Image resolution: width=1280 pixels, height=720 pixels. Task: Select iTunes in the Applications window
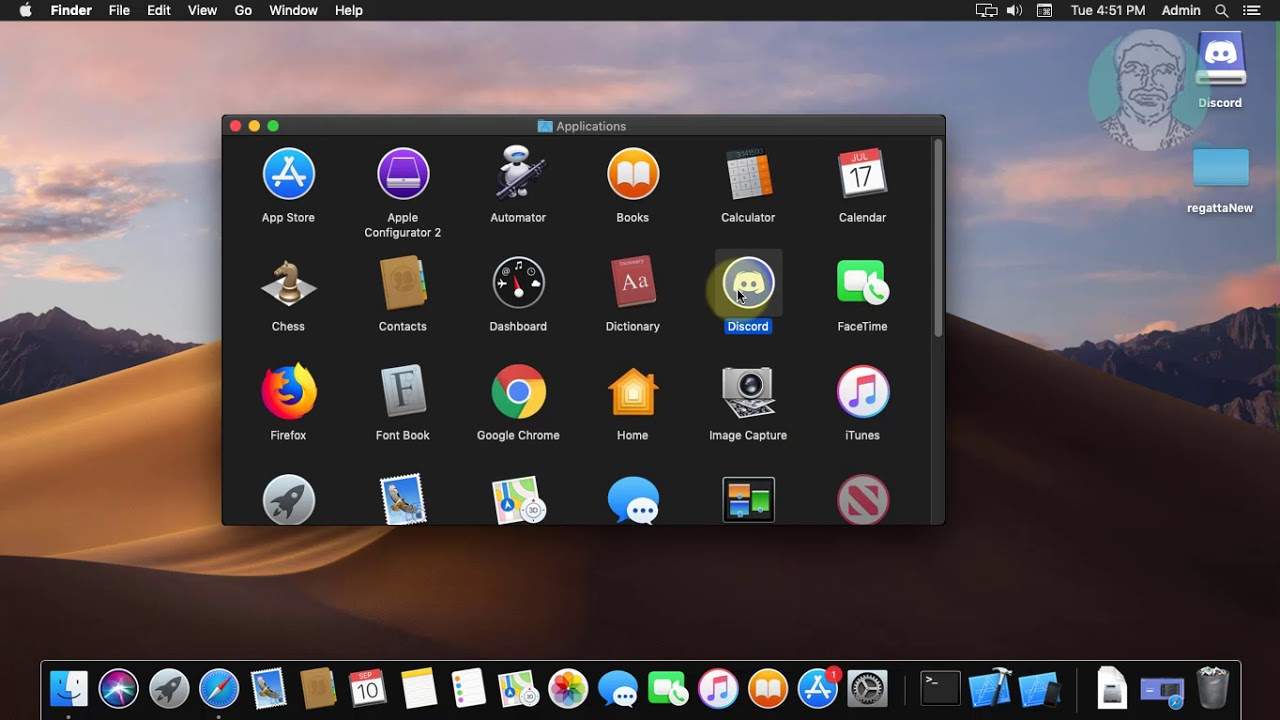(x=862, y=392)
